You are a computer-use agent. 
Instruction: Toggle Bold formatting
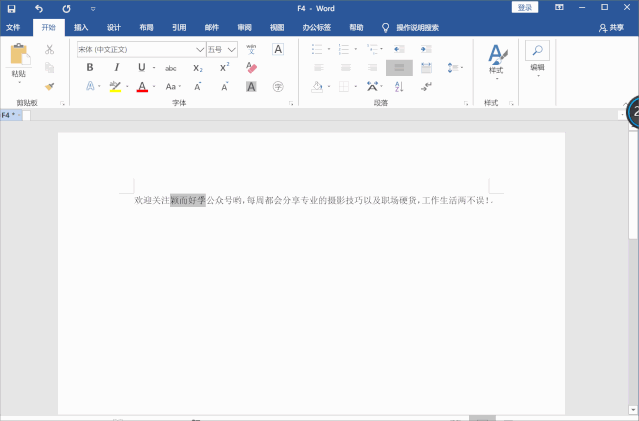pyautogui.click(x=90, y=68)
